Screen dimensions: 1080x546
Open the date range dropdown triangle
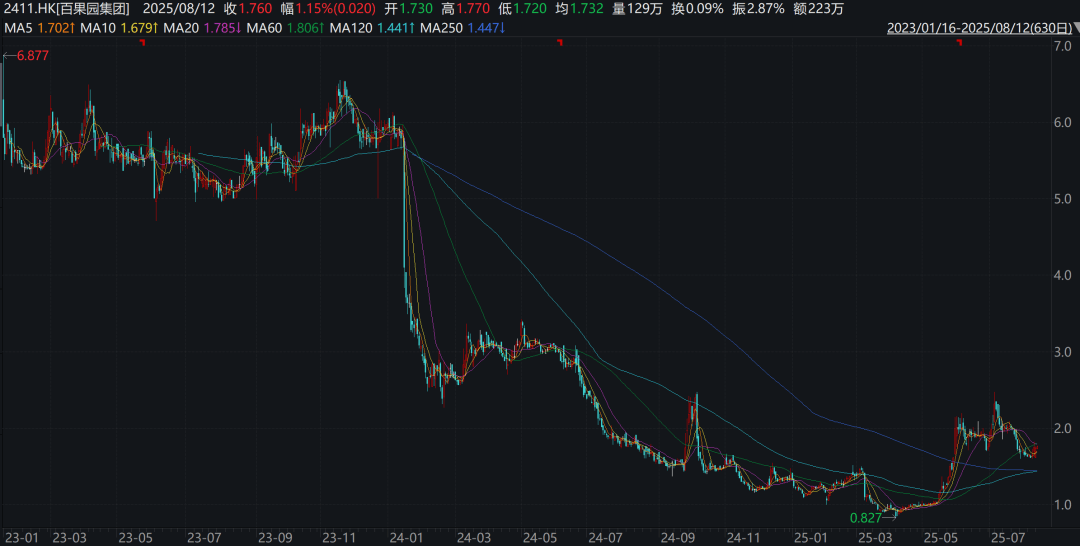point(1069,28)
